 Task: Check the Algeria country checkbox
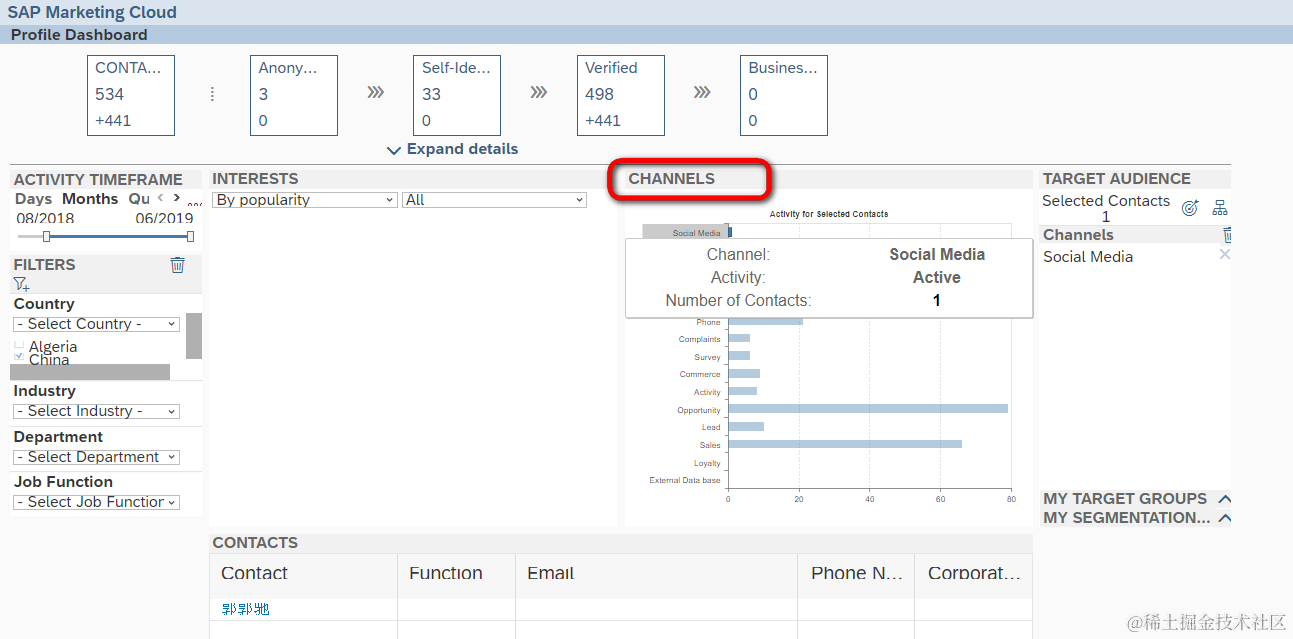click(19, 346)
